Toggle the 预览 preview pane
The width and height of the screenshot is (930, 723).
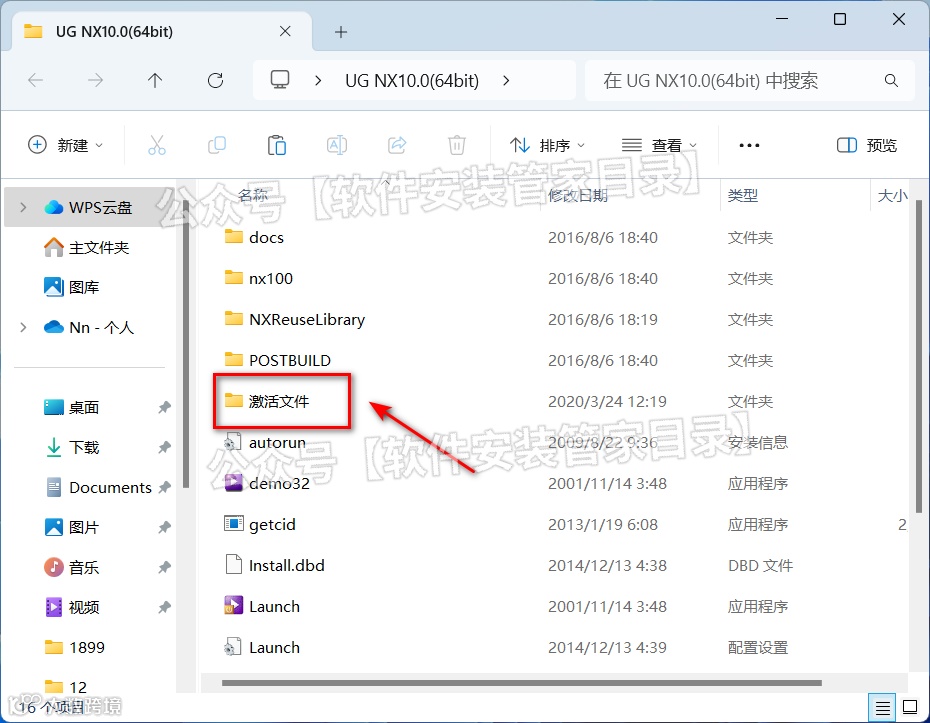[867, 145]
